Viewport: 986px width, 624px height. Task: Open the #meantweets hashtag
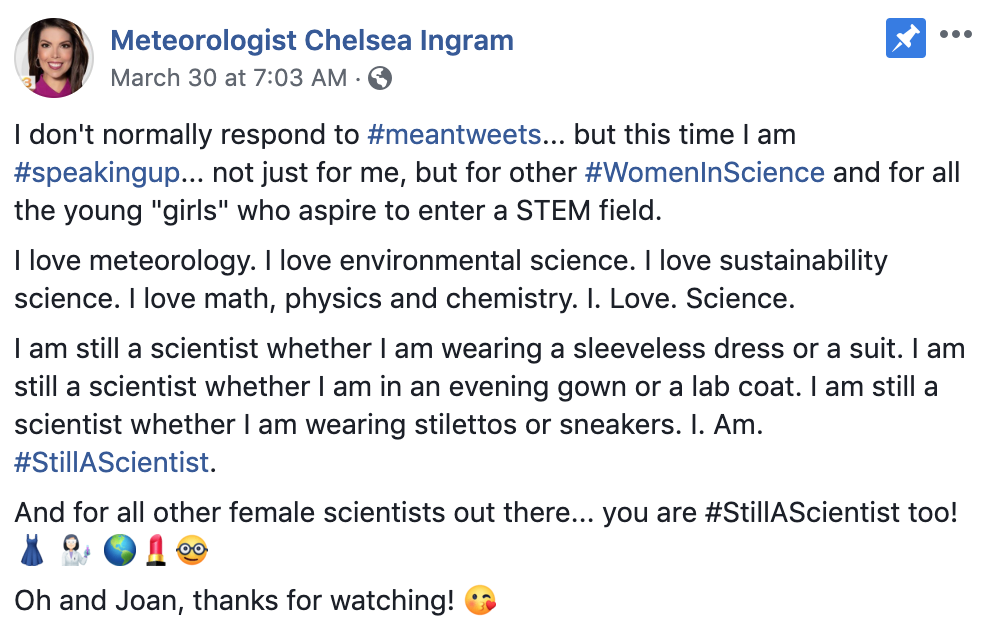454,134
